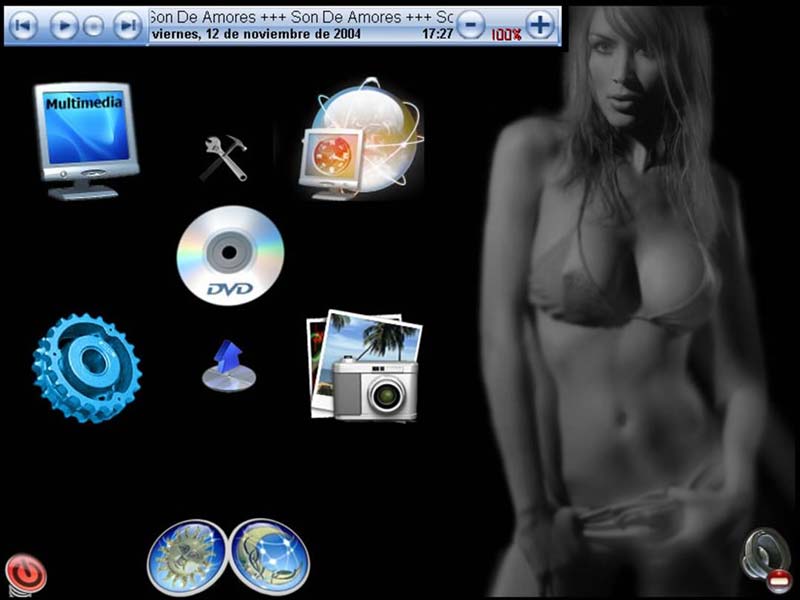This screenshot has width=800, height=600.
Task: Open the photos and camera icon
Action: tap(364, 366)
